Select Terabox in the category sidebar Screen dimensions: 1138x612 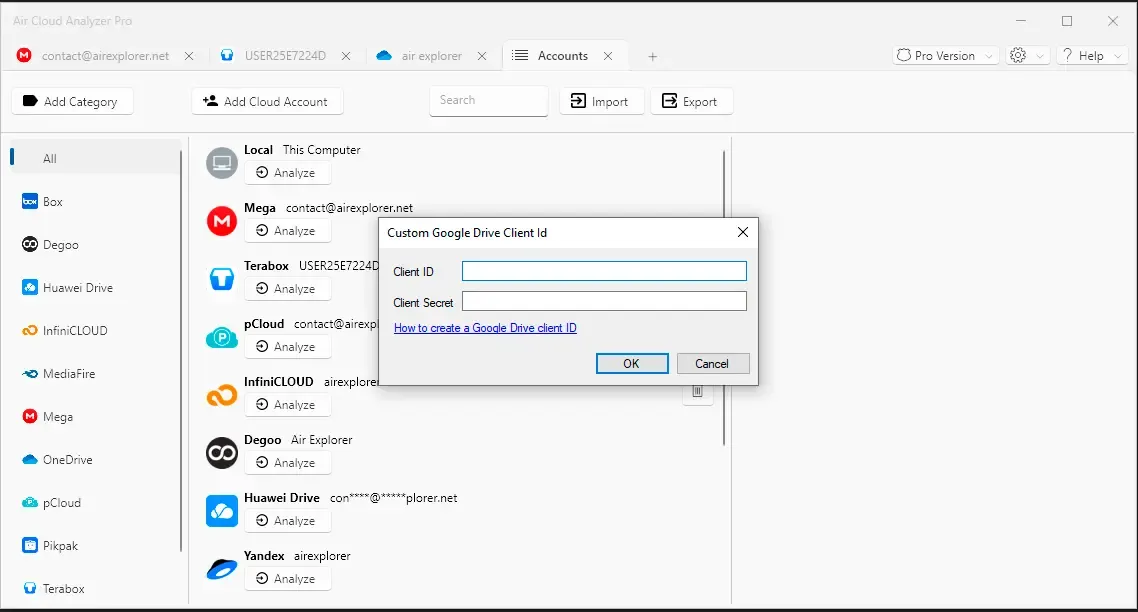click(x=94, y=588)
